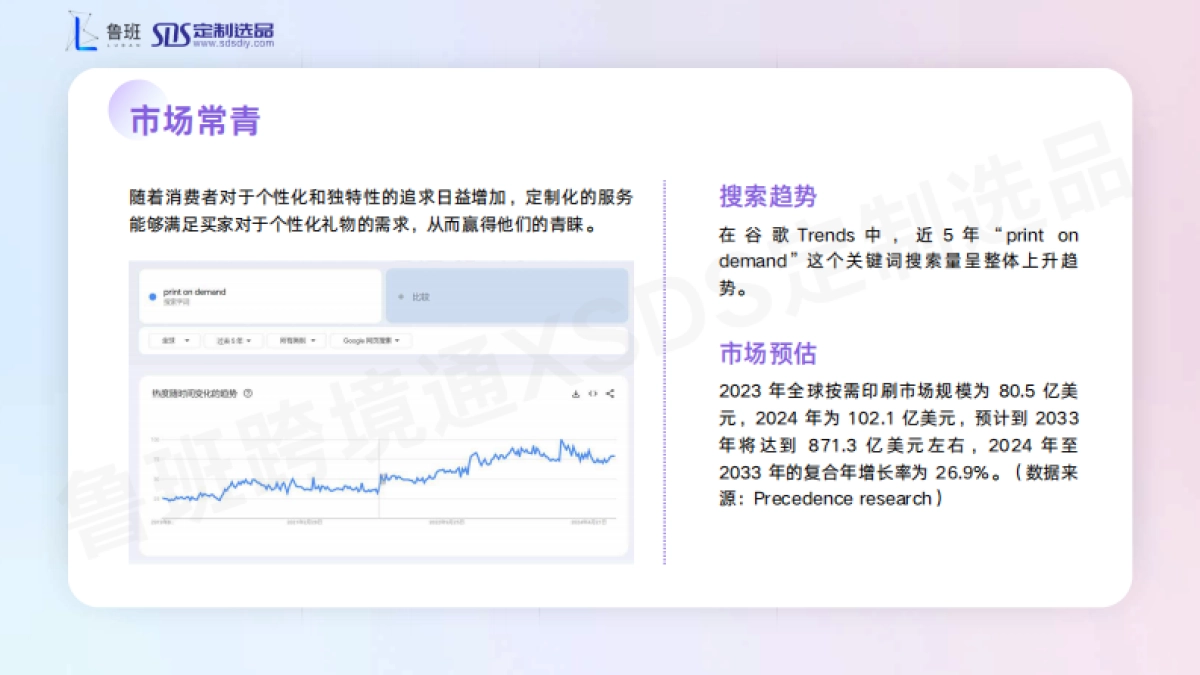Open share options for the trends chart
The image size is (1200, 675).
(610, 395)
